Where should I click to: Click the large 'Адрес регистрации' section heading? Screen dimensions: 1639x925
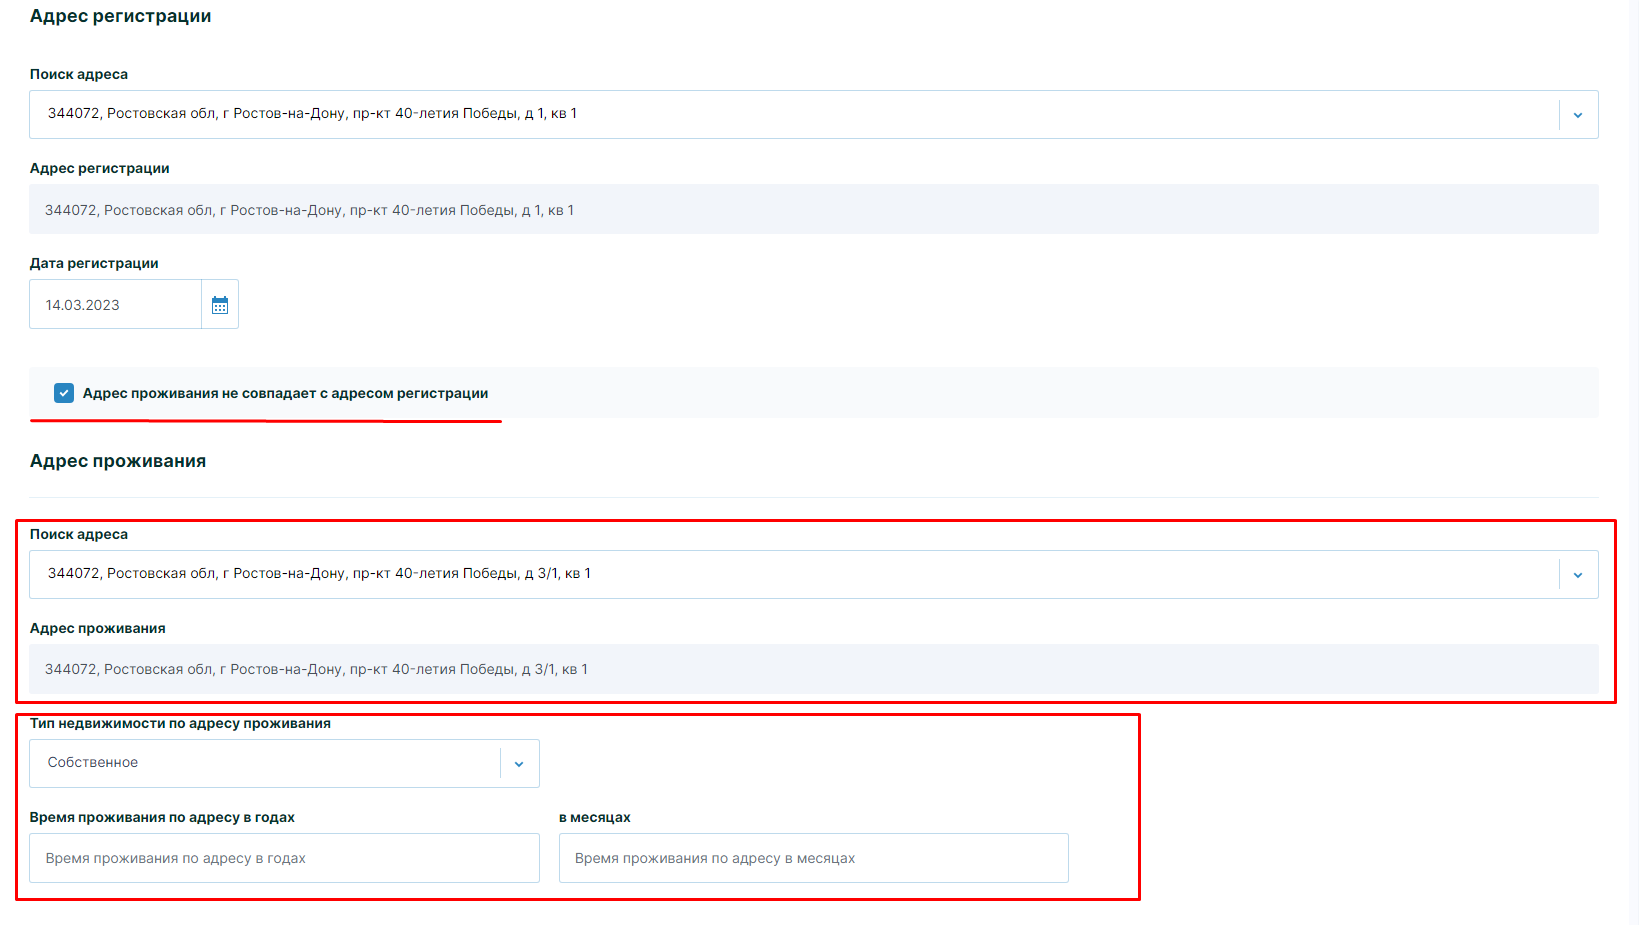pos(120,16)
